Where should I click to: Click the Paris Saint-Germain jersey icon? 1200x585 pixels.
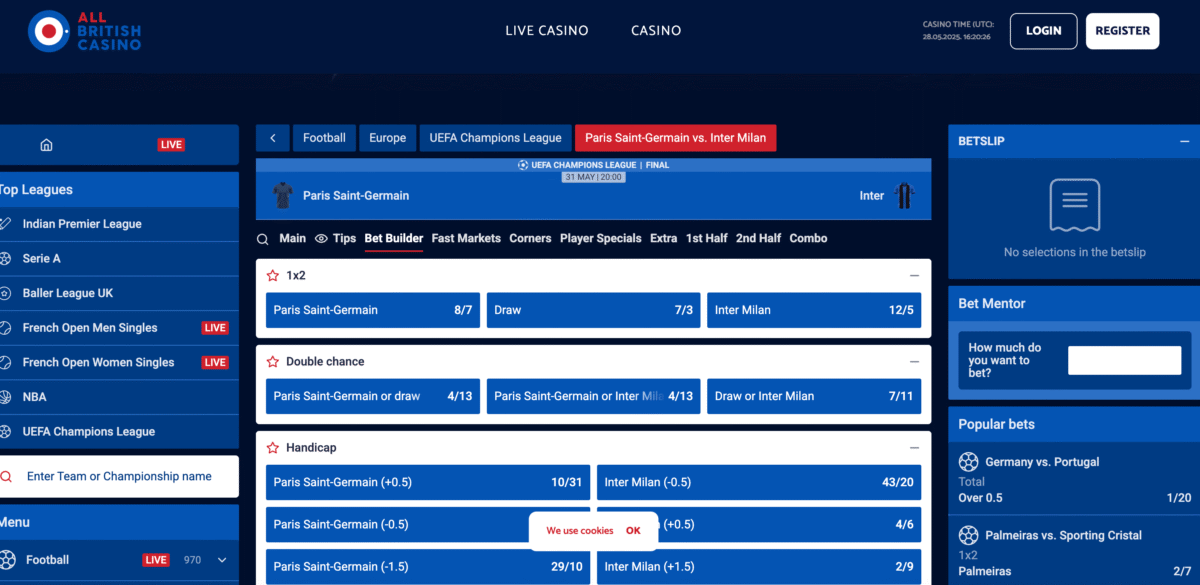[283, 195]
